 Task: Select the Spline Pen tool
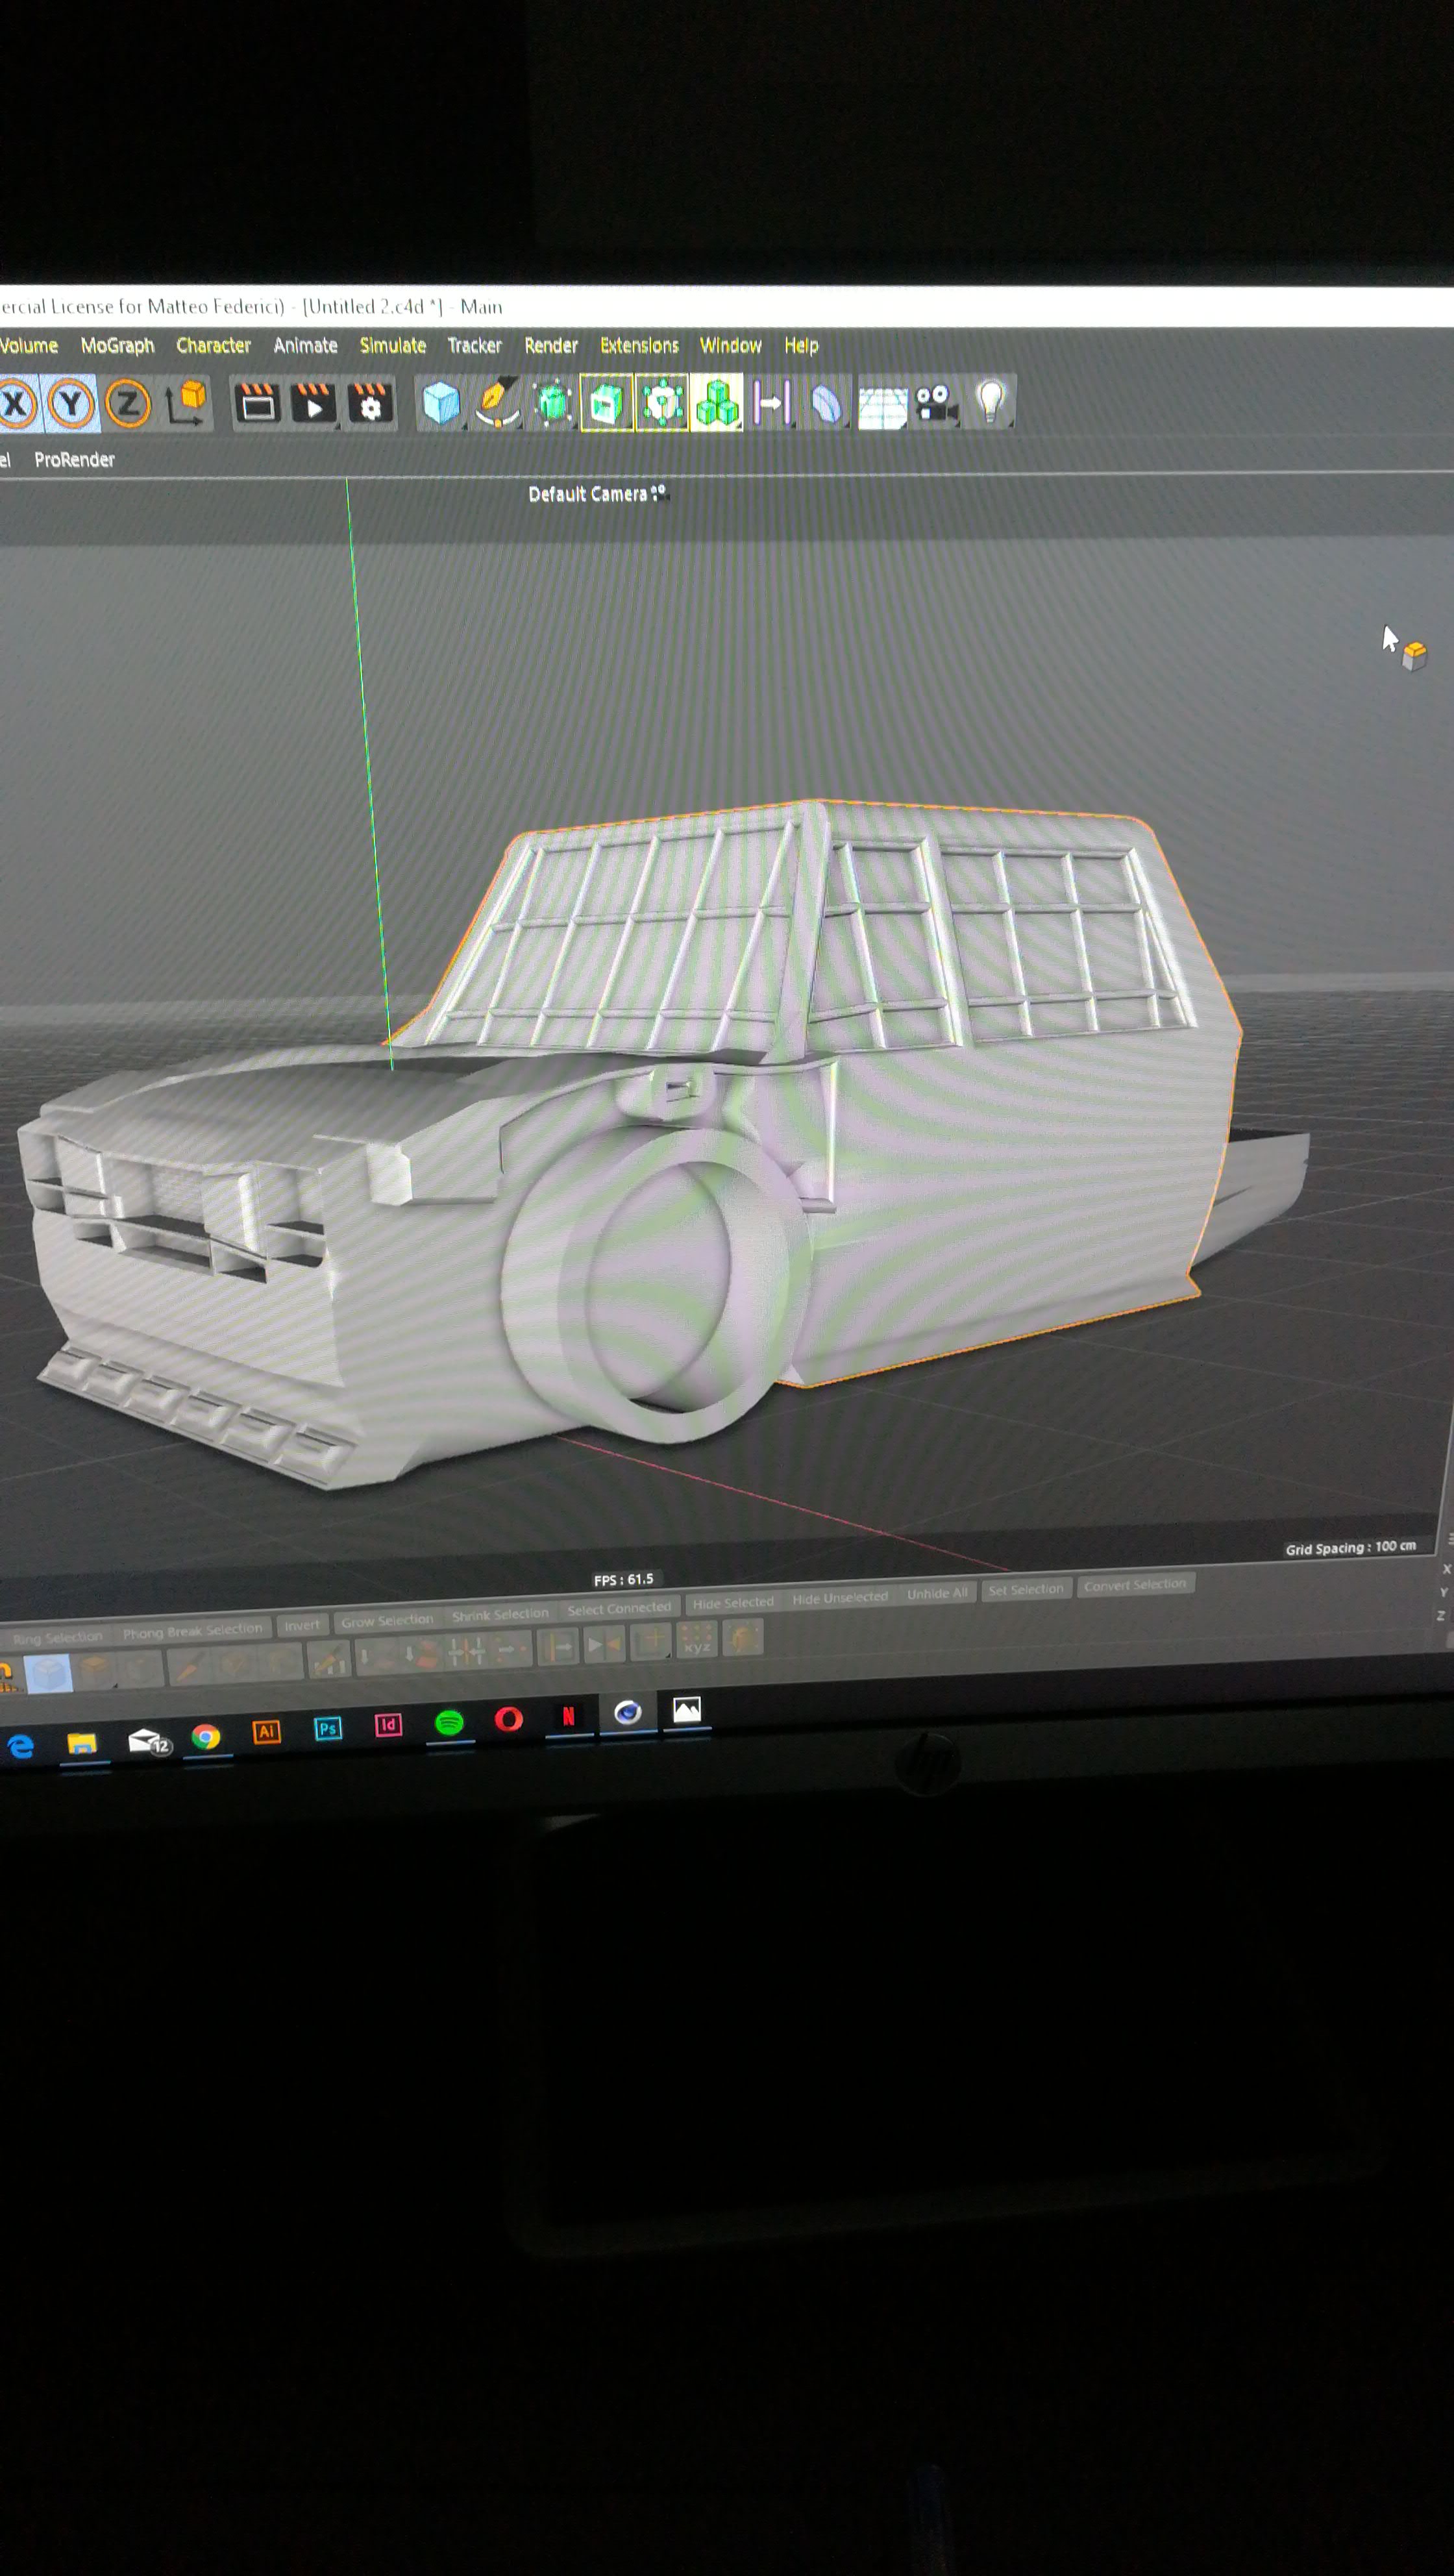point(497,403)
